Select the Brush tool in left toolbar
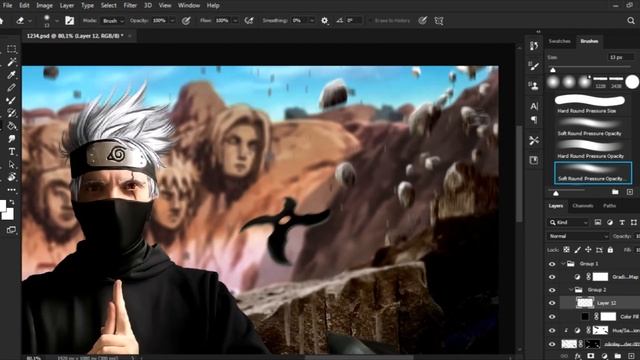 coord(11,100)
